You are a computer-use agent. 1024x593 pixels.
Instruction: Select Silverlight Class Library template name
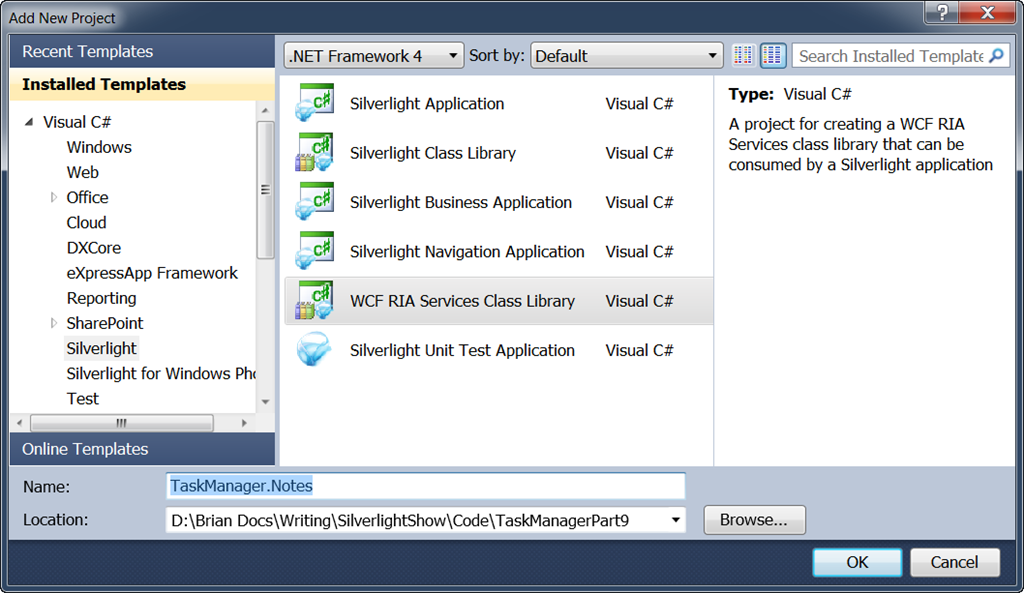(x=433, y=153)
